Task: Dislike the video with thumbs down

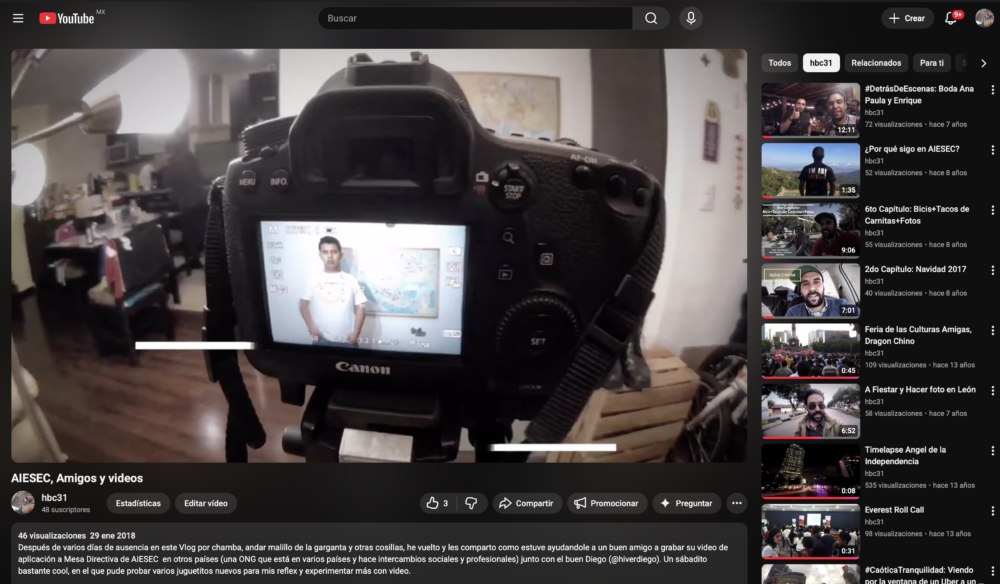Action: 471,503
